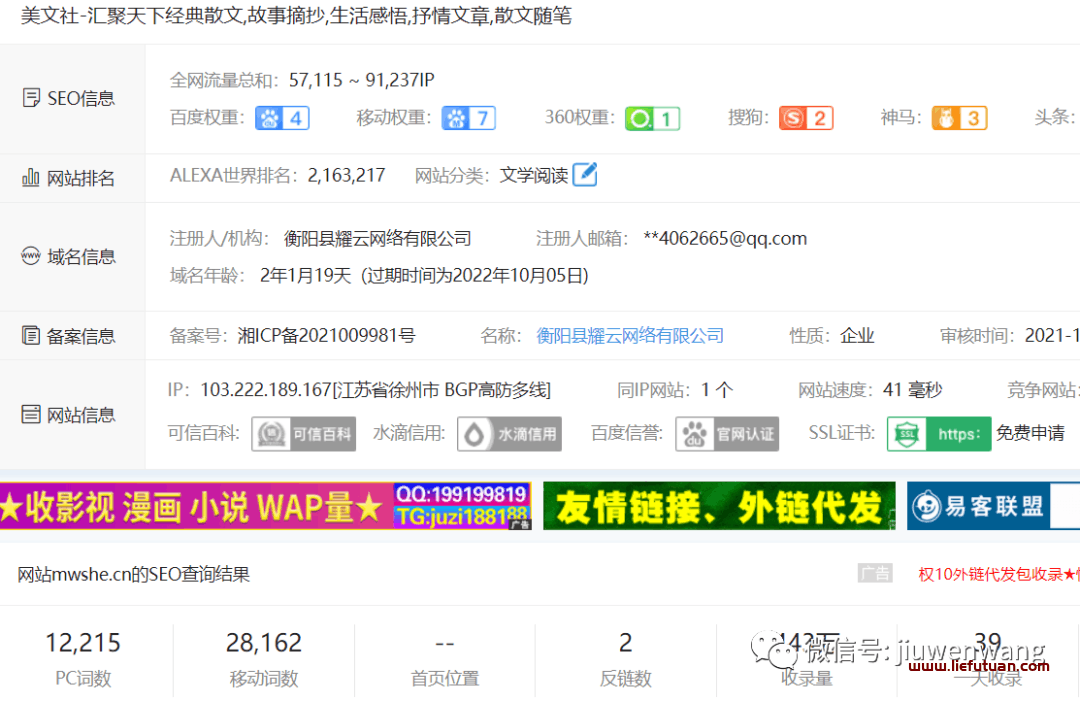This screenshot has width=1080, height=701.
Task: Click the 权10外链代发包收录 ad link
Action: pyautogui.click(x=999, y=574)
